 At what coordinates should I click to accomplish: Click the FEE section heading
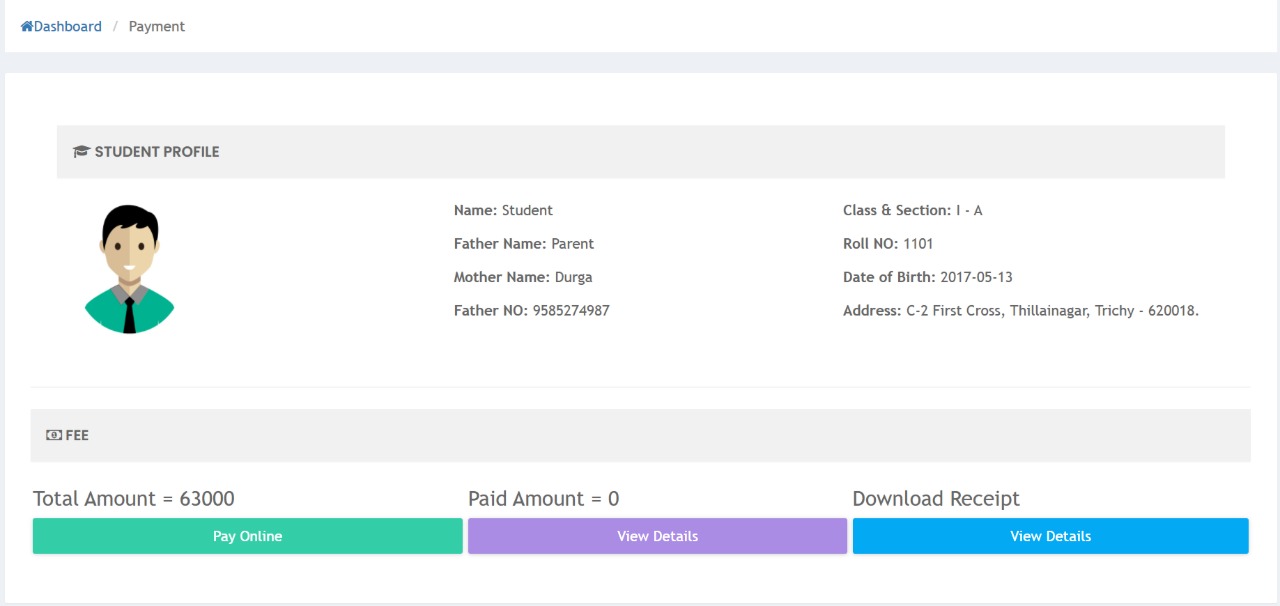(77, 435)
